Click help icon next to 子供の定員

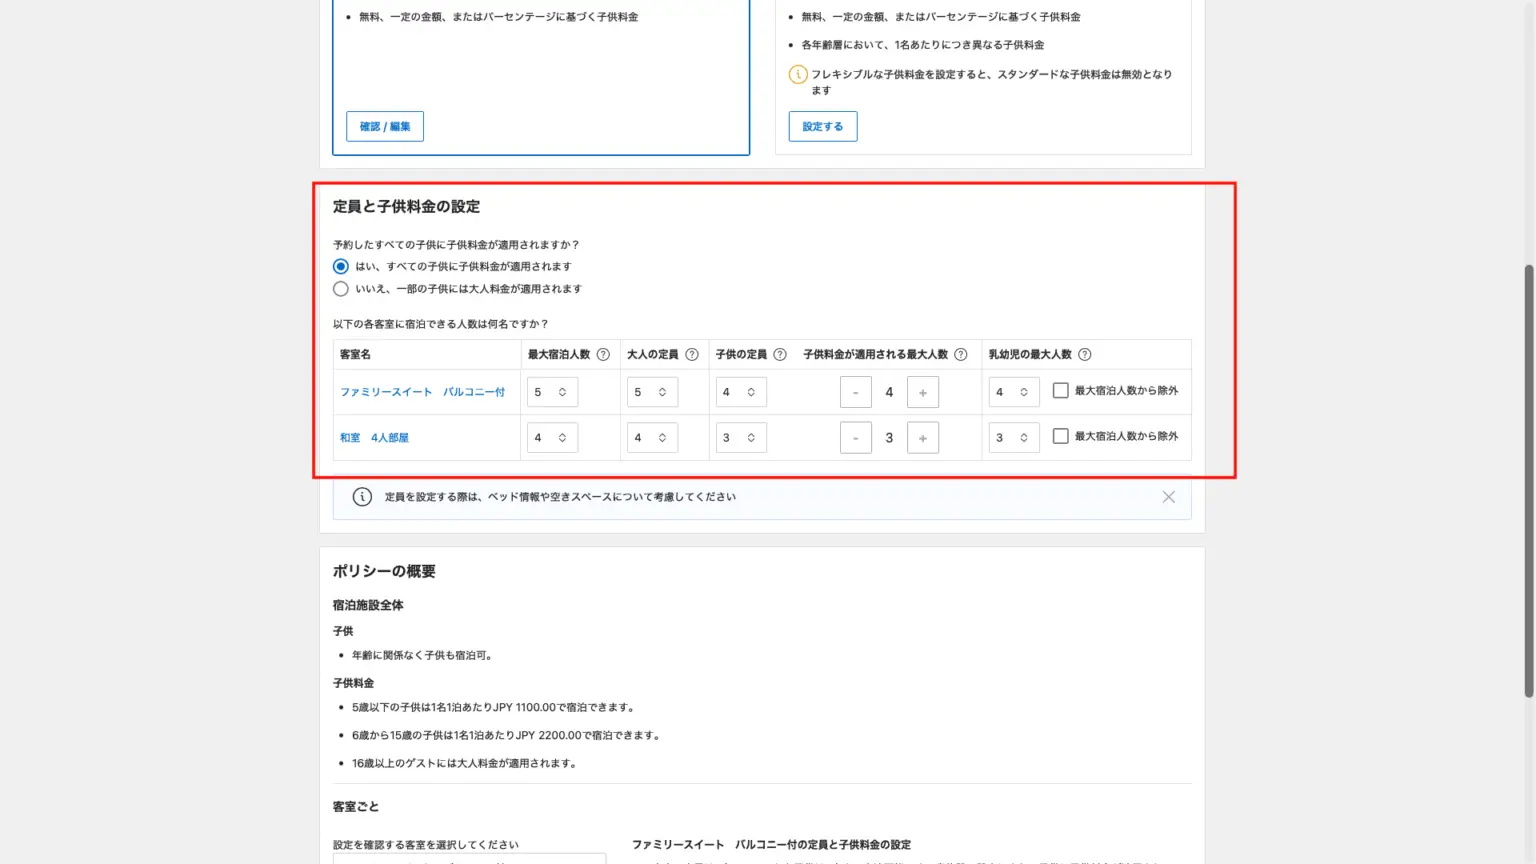(x=780, y=354)
